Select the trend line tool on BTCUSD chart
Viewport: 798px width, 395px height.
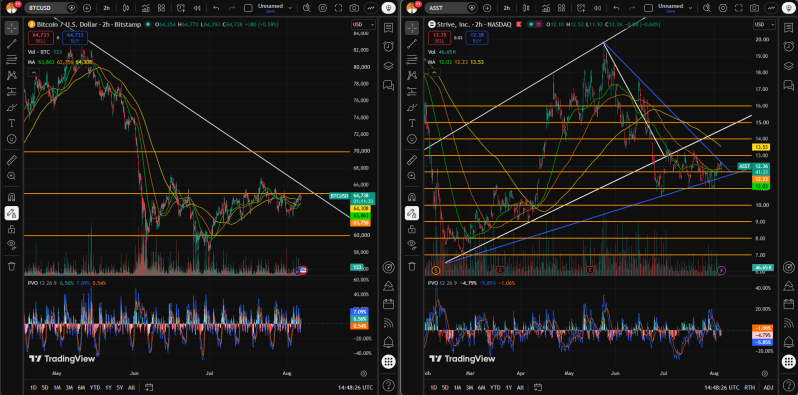tap(12, 44)
